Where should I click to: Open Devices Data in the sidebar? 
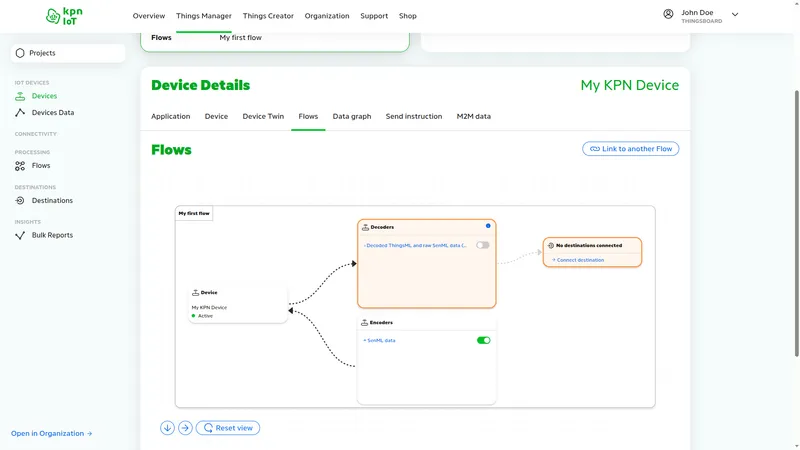tap(53, 113)
